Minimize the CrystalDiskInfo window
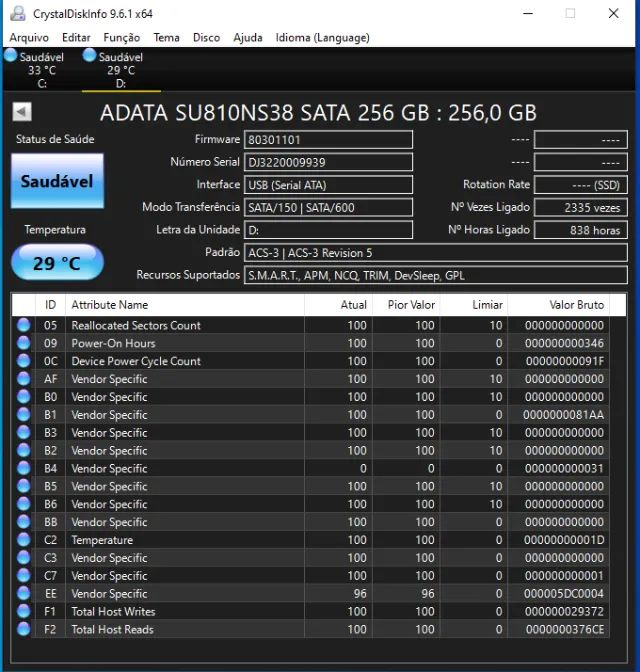The height and width of the screenshot is (672, 640). click(x=528, y=13)
